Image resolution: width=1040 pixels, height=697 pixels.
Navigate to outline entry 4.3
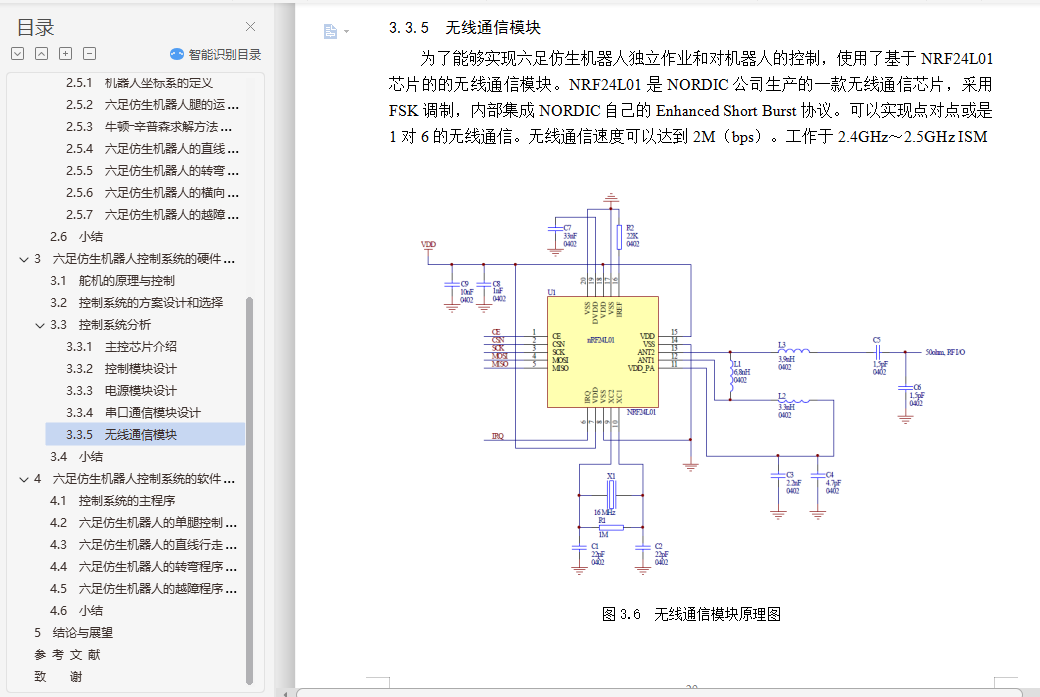(143, 544)
